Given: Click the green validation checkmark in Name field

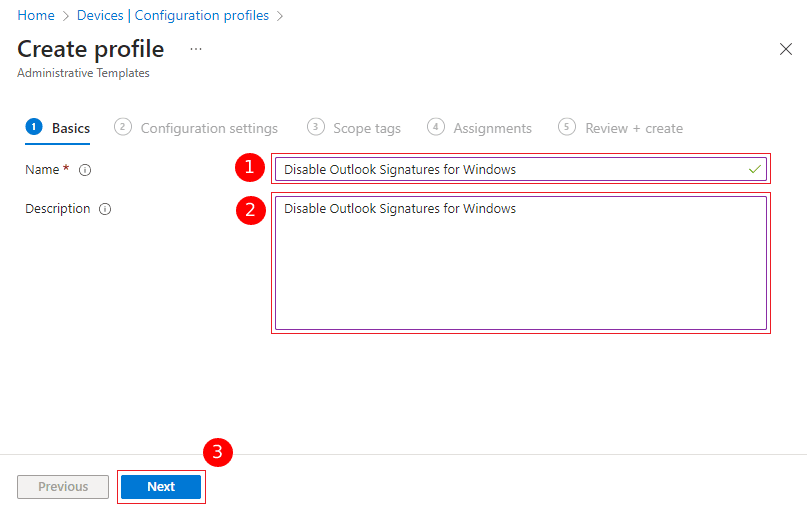Looking at the screenshot, I should pos(755,170).
